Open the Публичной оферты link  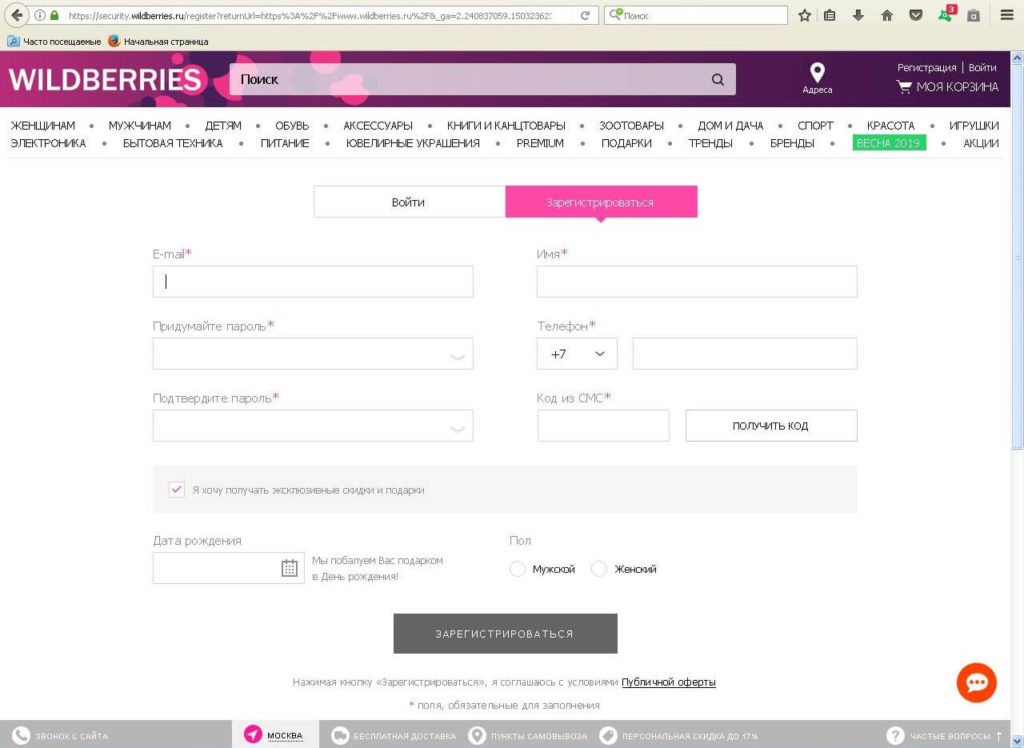tap(668, 682)
